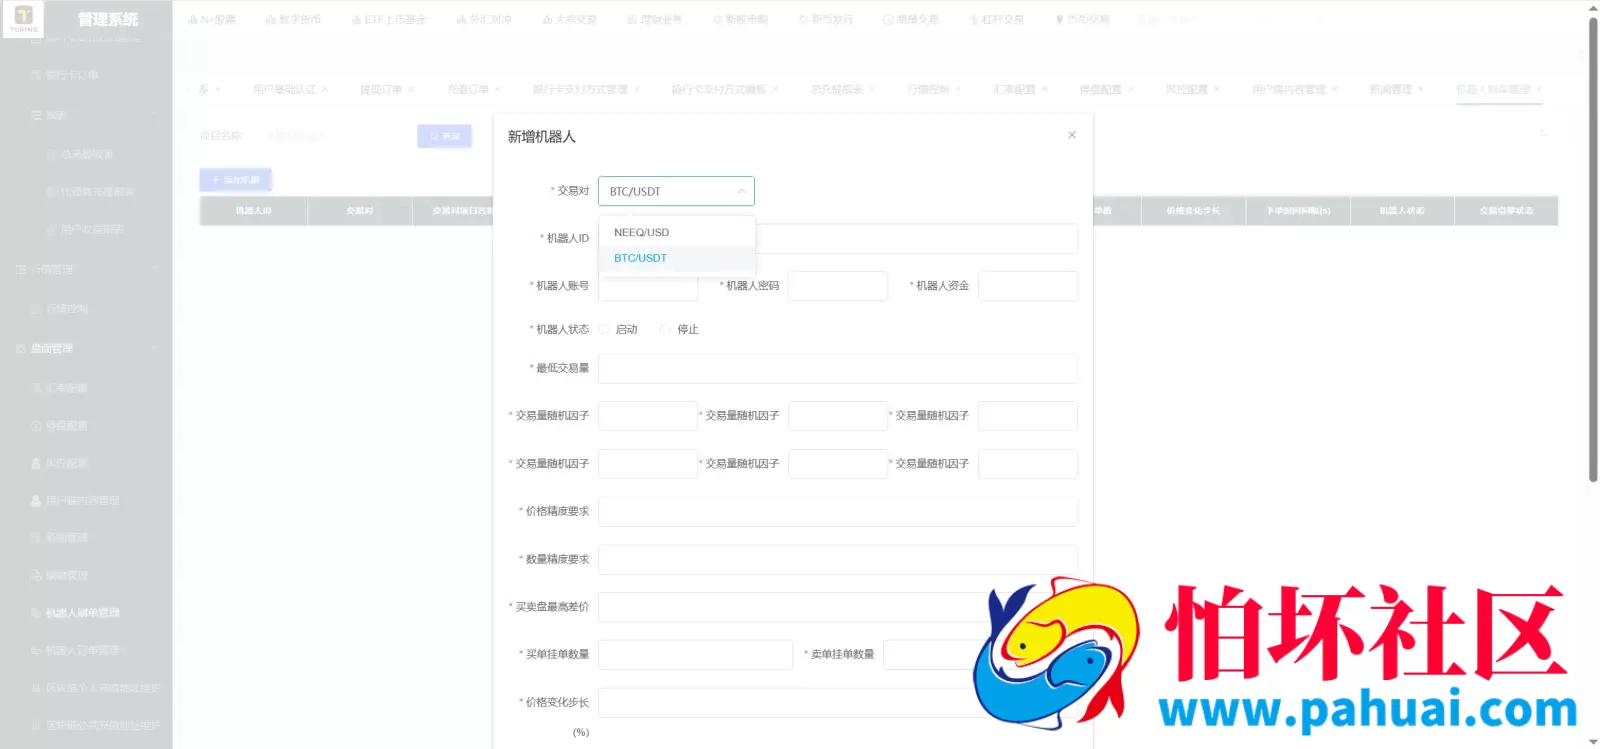
Task: Click the blue search button
Action: (444, 135)
